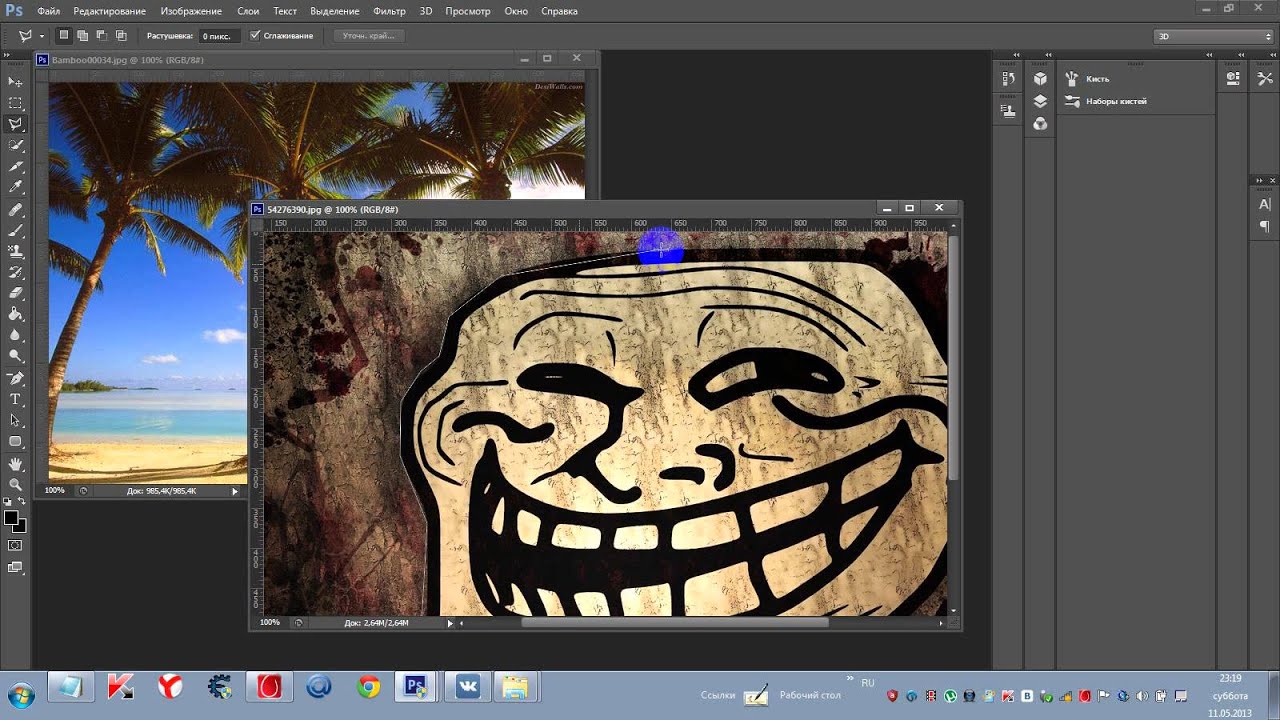Open the Слои menu
Image resolution: width=1280 pixels, height=720 pixels.
coord(248,11)
